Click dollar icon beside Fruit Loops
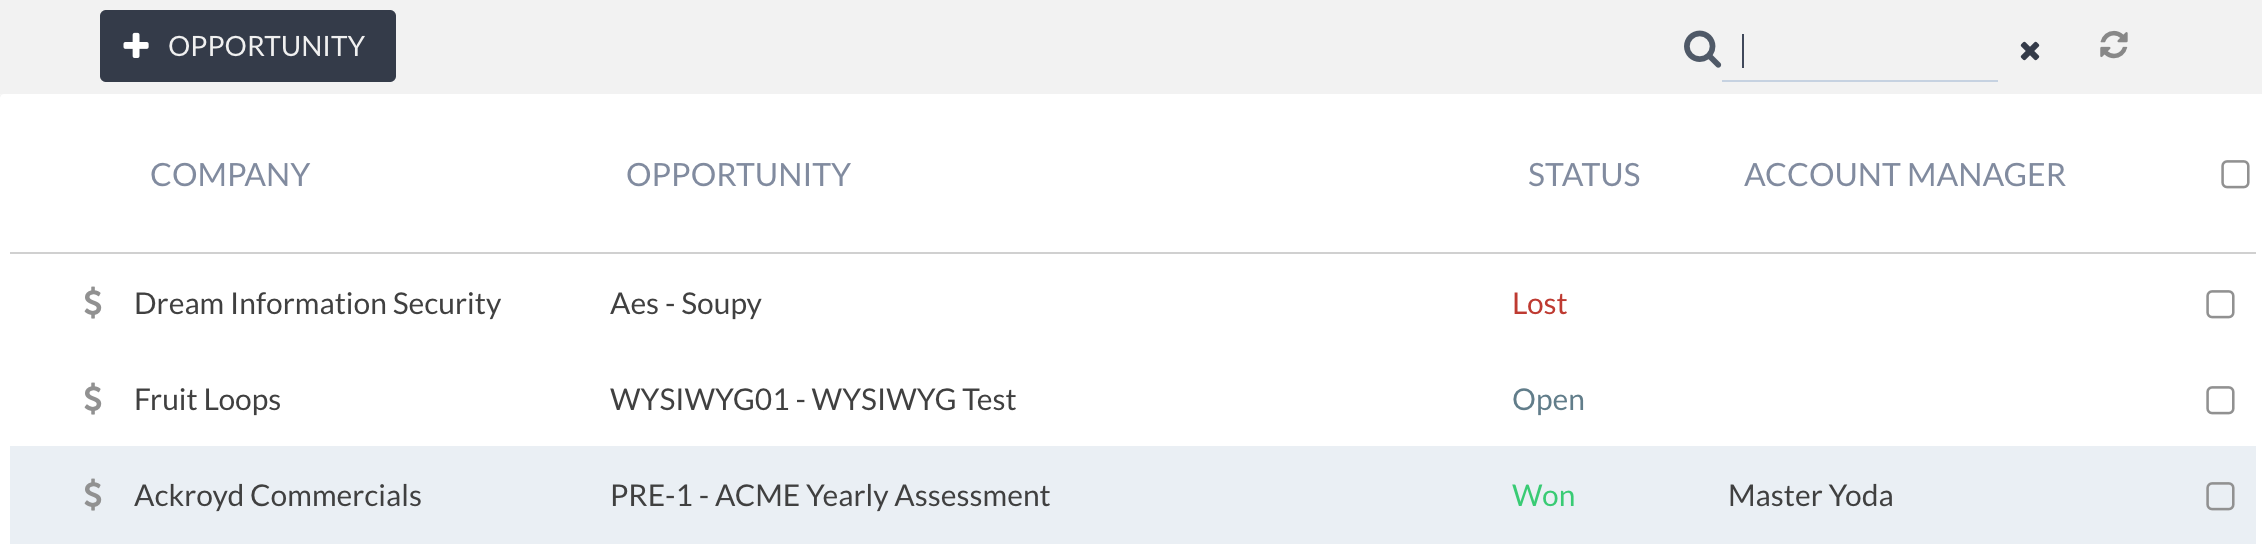Screen dimensions: 2262x552 pos(93,399)
